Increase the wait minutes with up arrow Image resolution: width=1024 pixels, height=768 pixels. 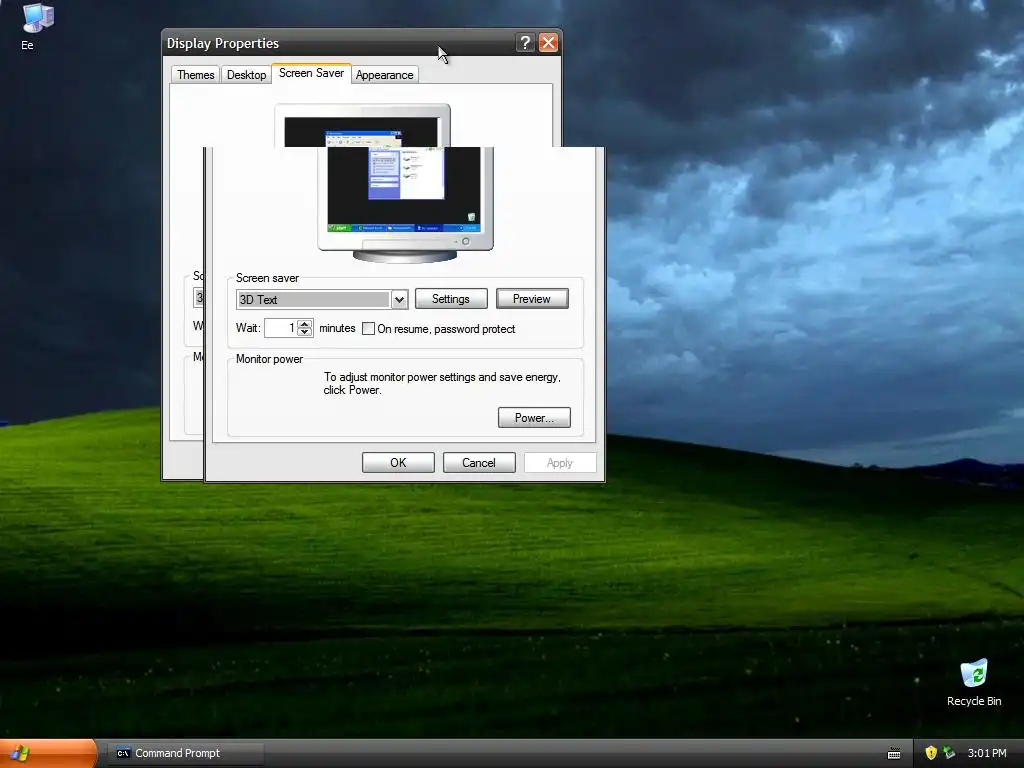coord(304,323)
